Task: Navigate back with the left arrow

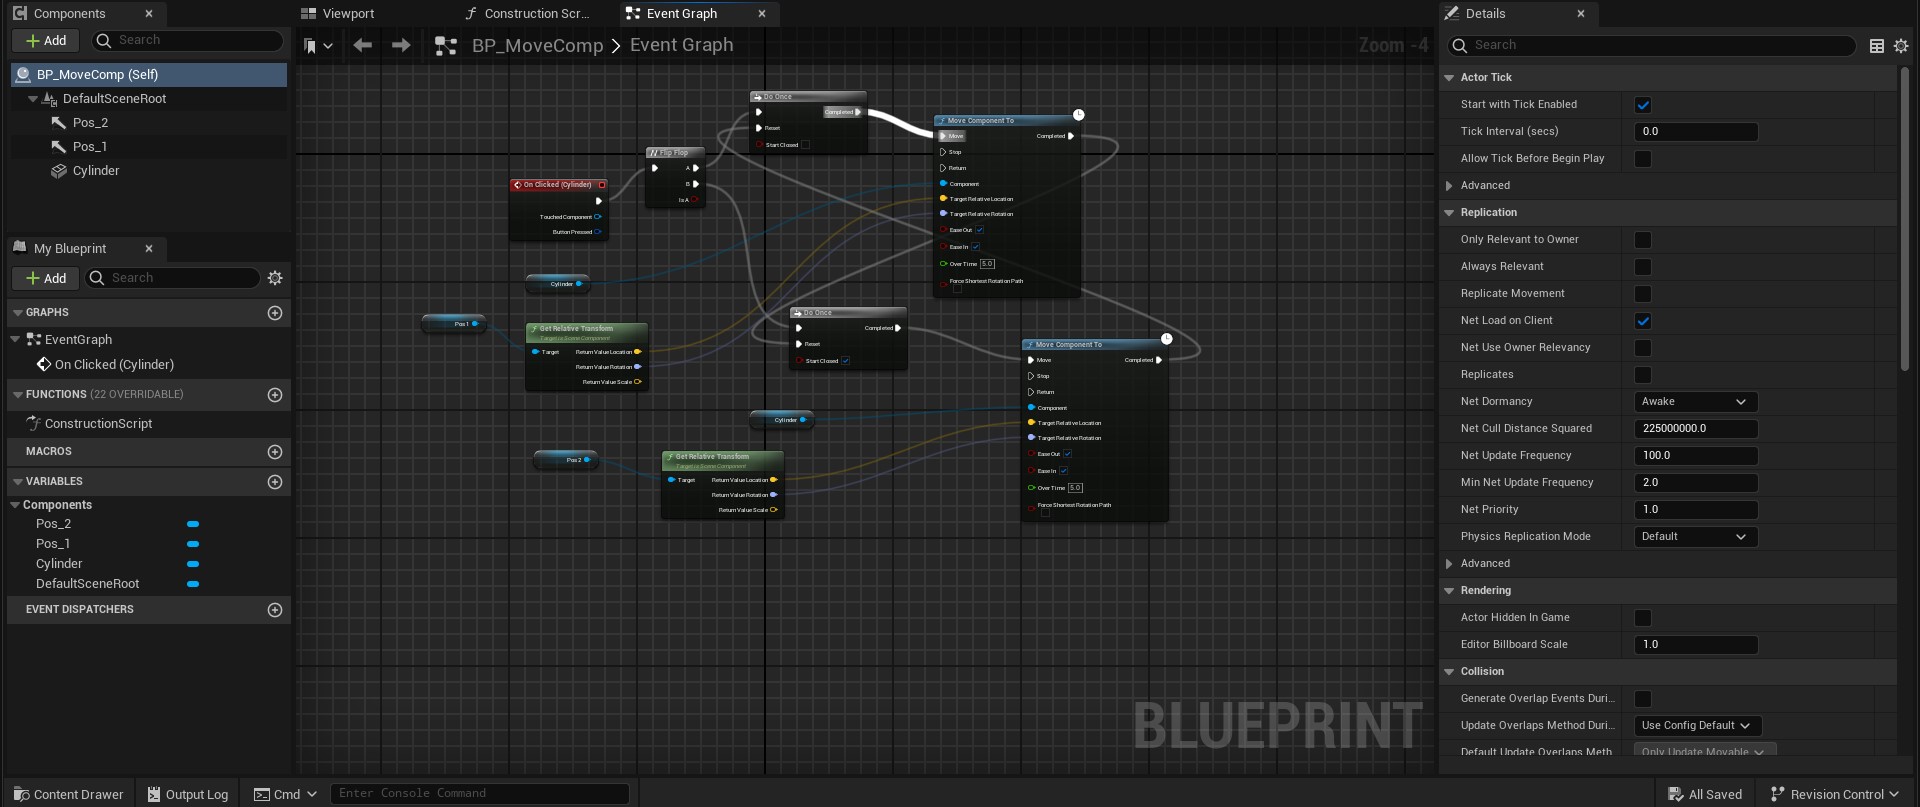Action: click(363, 45)
